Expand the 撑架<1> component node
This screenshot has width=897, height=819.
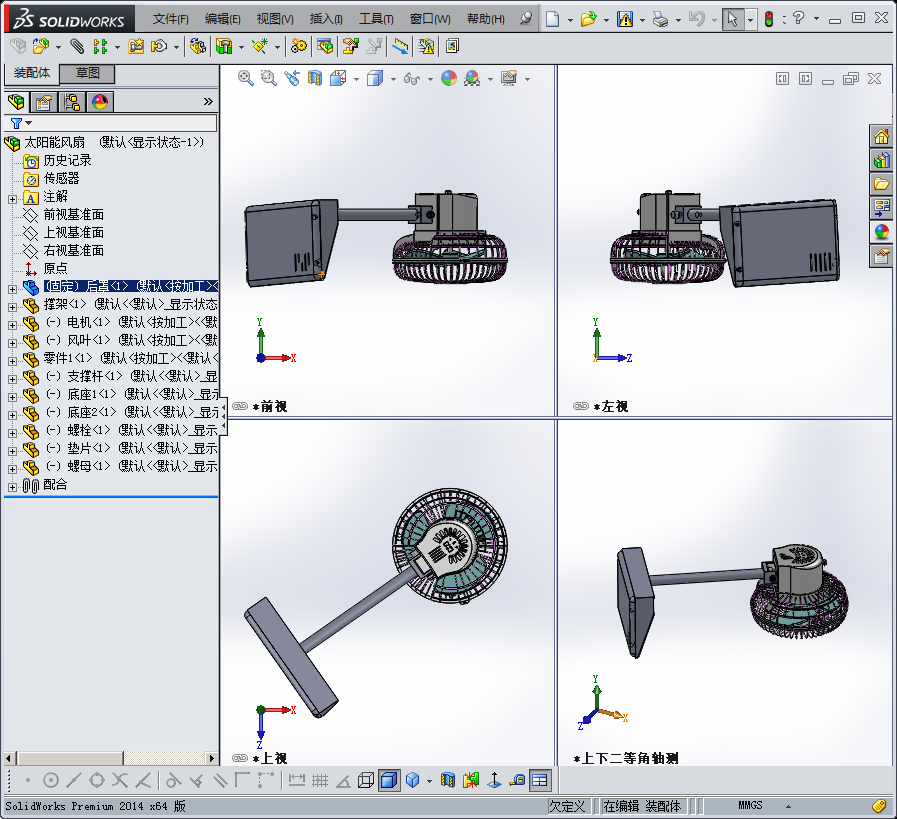pyautogui.click(x=13, y=308)
